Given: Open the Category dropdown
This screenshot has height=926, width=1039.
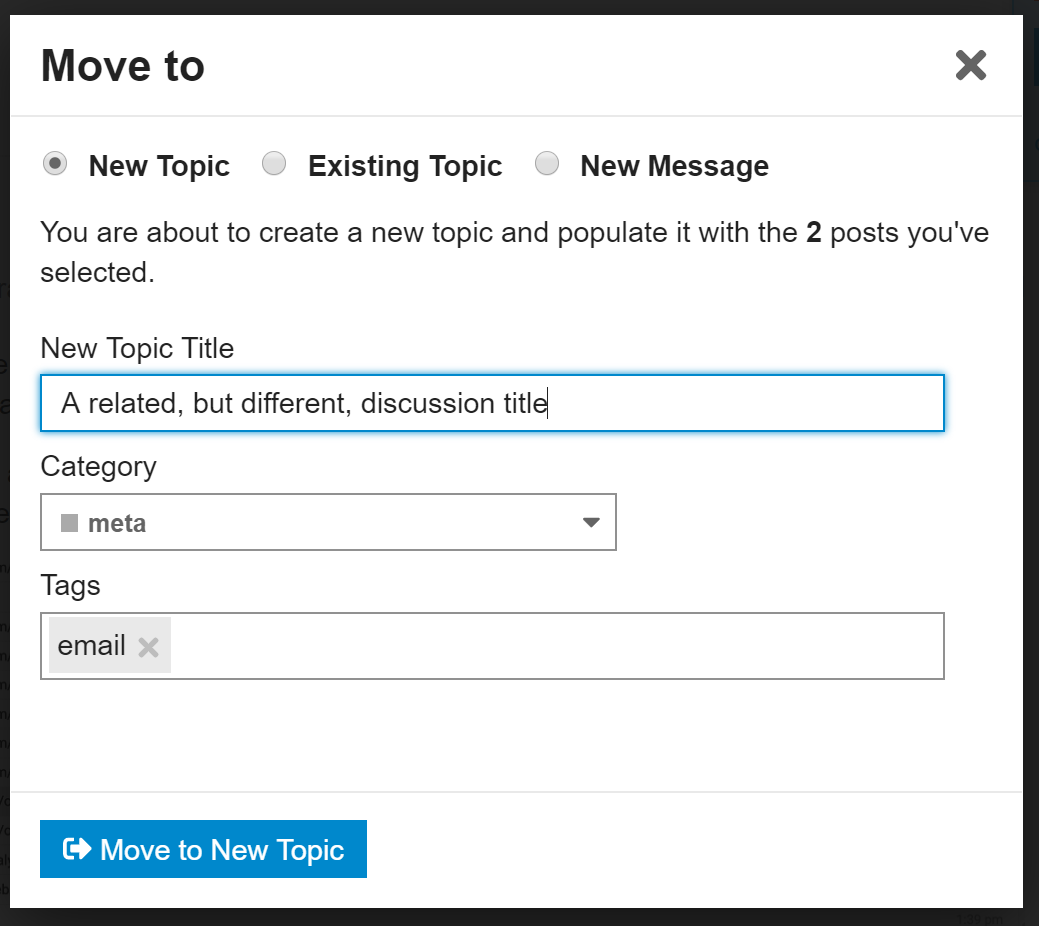Looking at the screenshot, I should tap(328, 522).
